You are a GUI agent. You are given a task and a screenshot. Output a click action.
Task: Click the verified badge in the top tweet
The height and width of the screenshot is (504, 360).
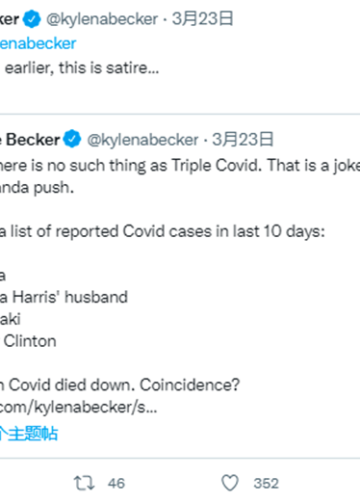(32, 19)
